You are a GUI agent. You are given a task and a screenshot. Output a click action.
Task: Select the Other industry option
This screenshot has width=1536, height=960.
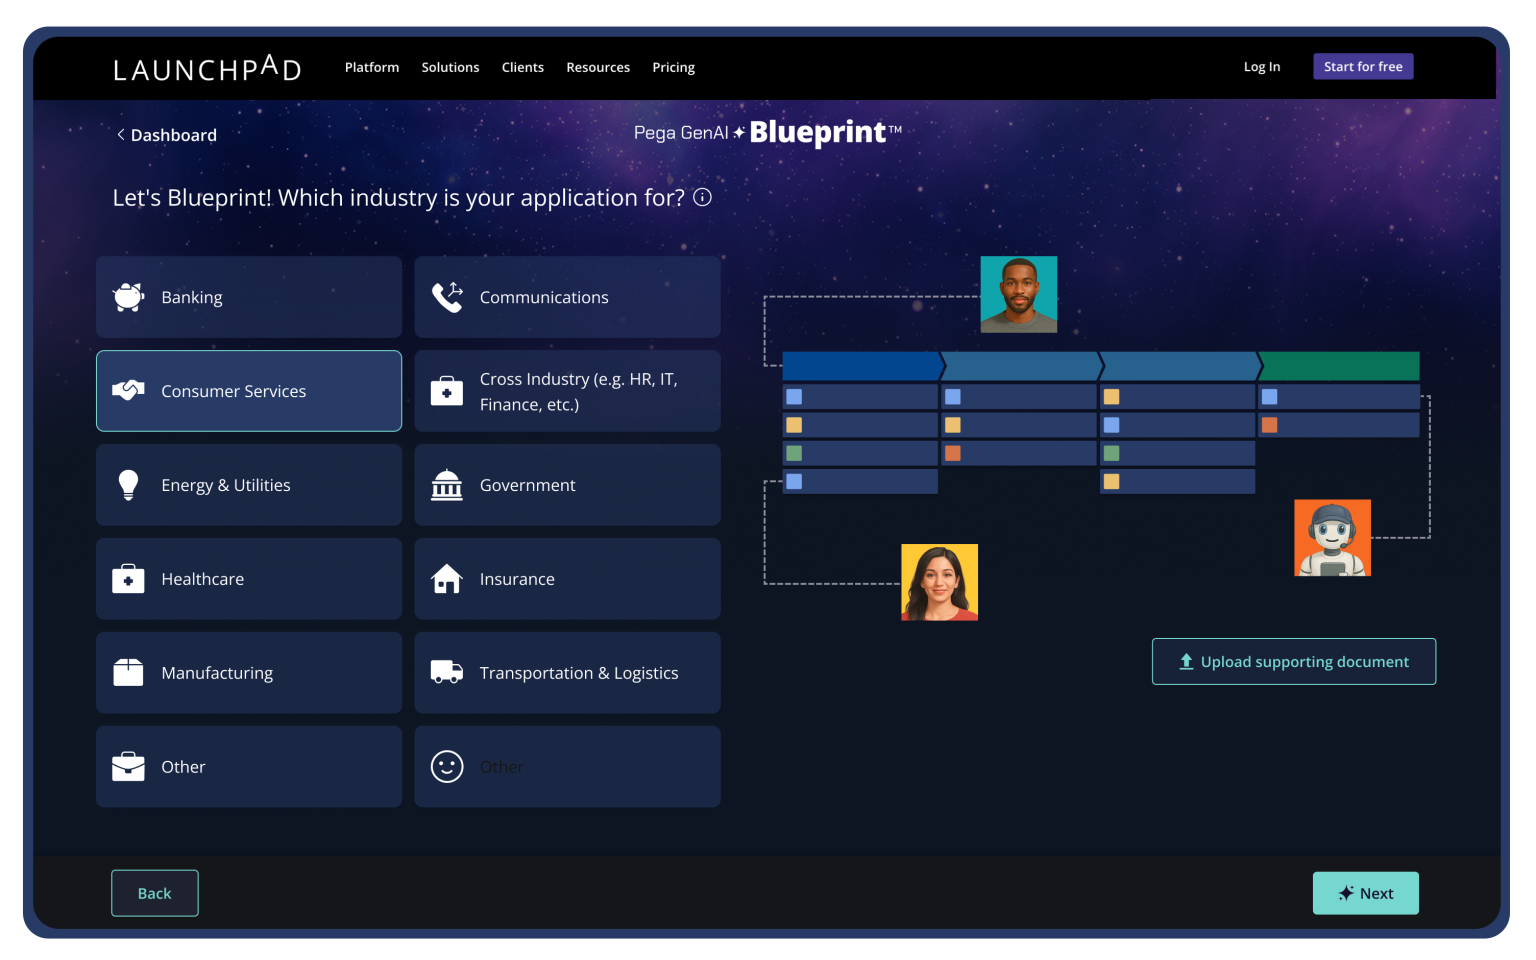[248, 766]
